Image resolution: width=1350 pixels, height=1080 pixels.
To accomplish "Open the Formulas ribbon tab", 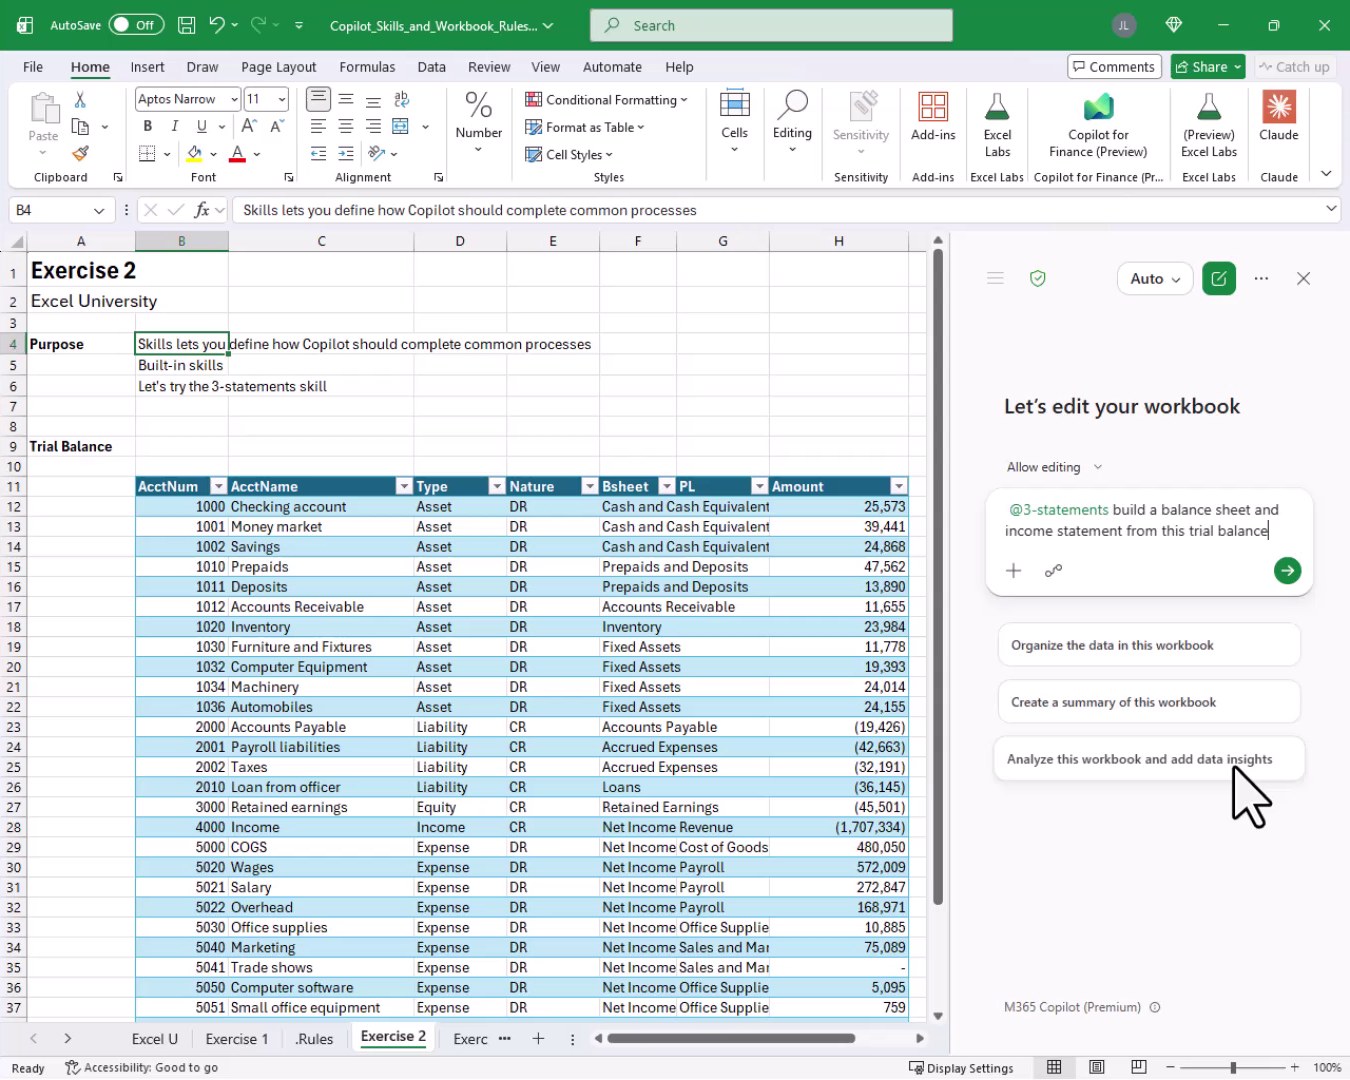I will point(367,67).
